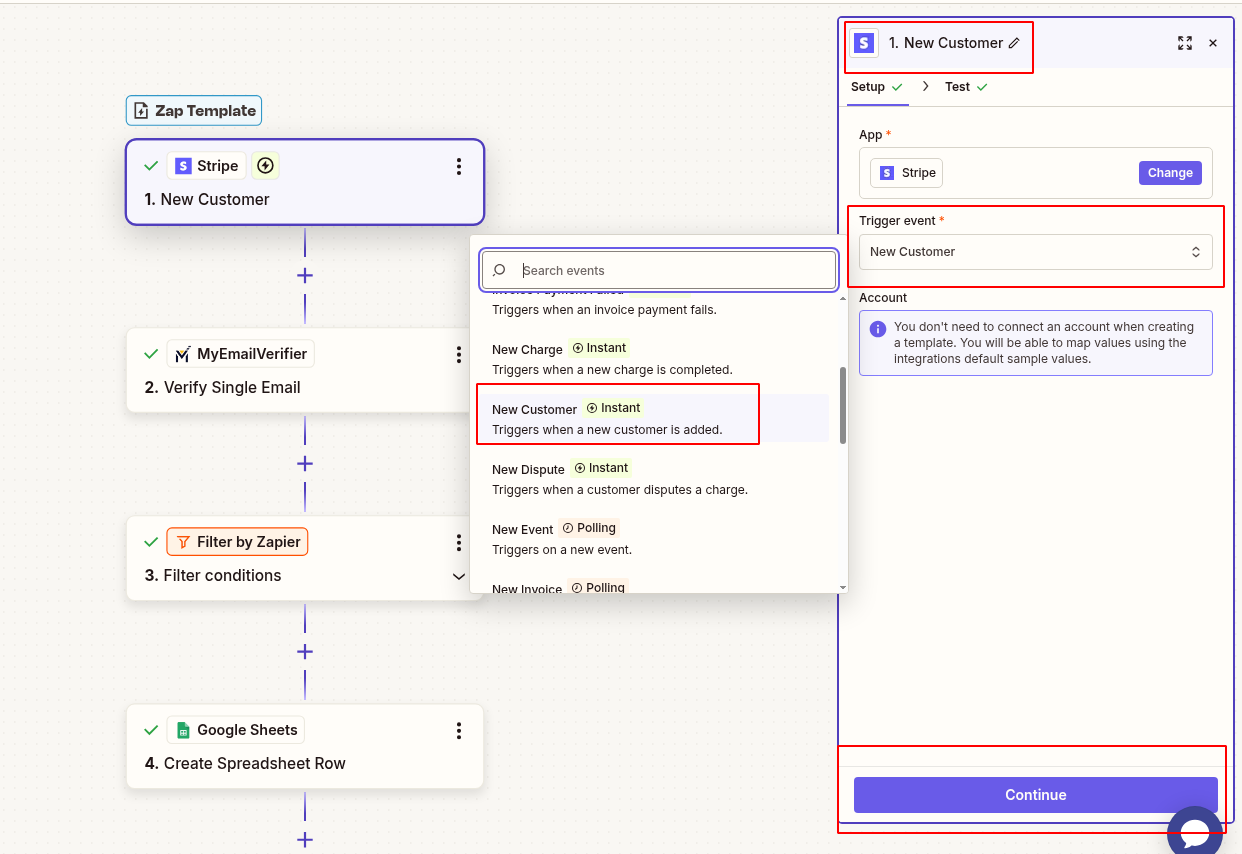Expand Filter conditions using its chevron
The height and width of the screenshot is (854, 1242).
(459, 577)
